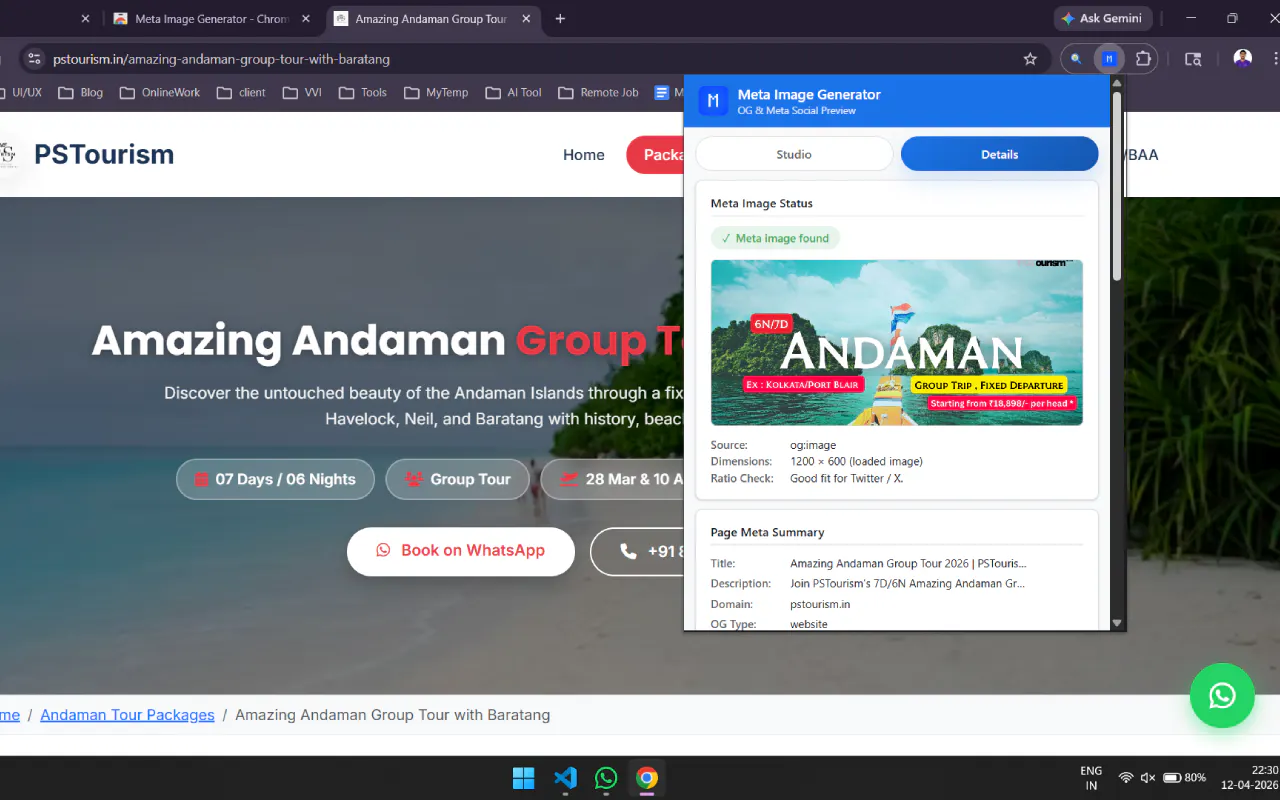Click the muted volume tray icon
This screenshot has height=800, width=1280.
click(x=1148, y=778)
